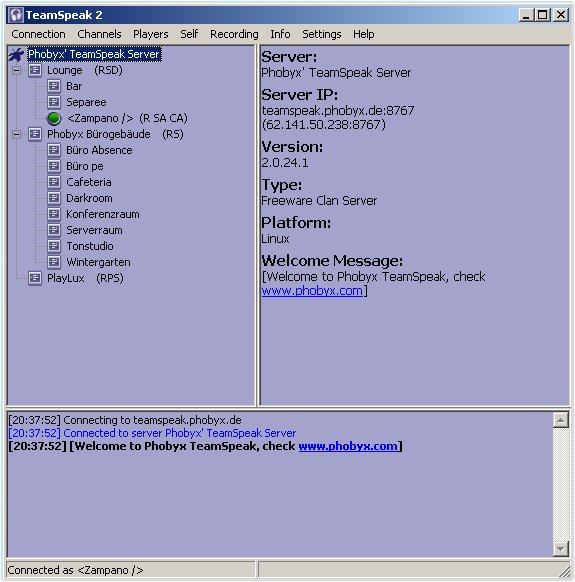Open the Connection menu
575x582 pixels.
pyautogui.click(x=38, y=34)
